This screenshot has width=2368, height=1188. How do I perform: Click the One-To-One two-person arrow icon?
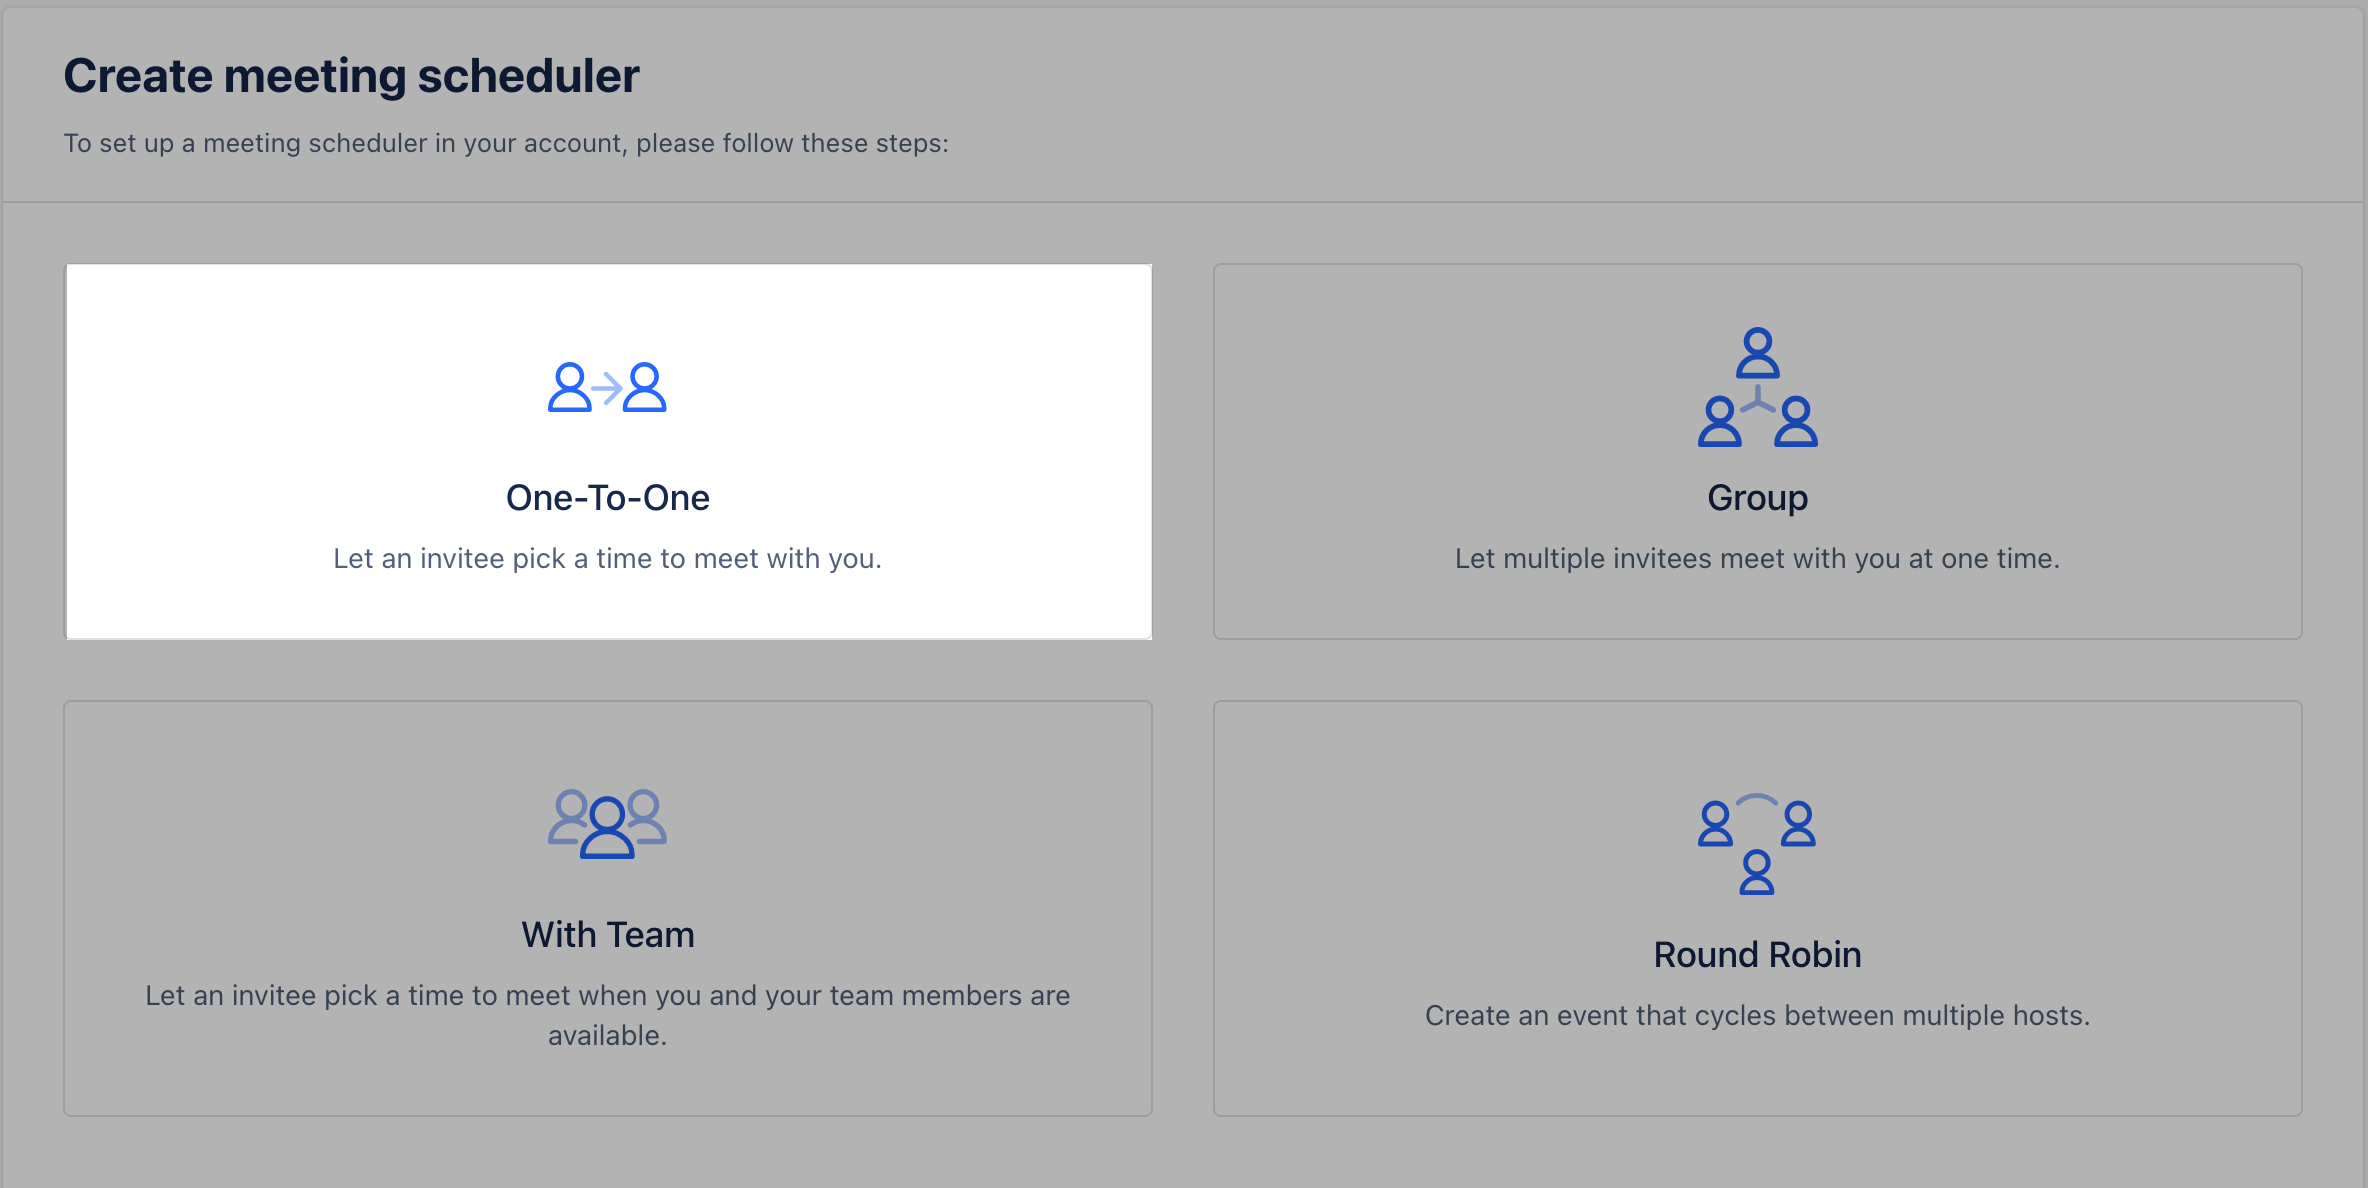(607, 387)
